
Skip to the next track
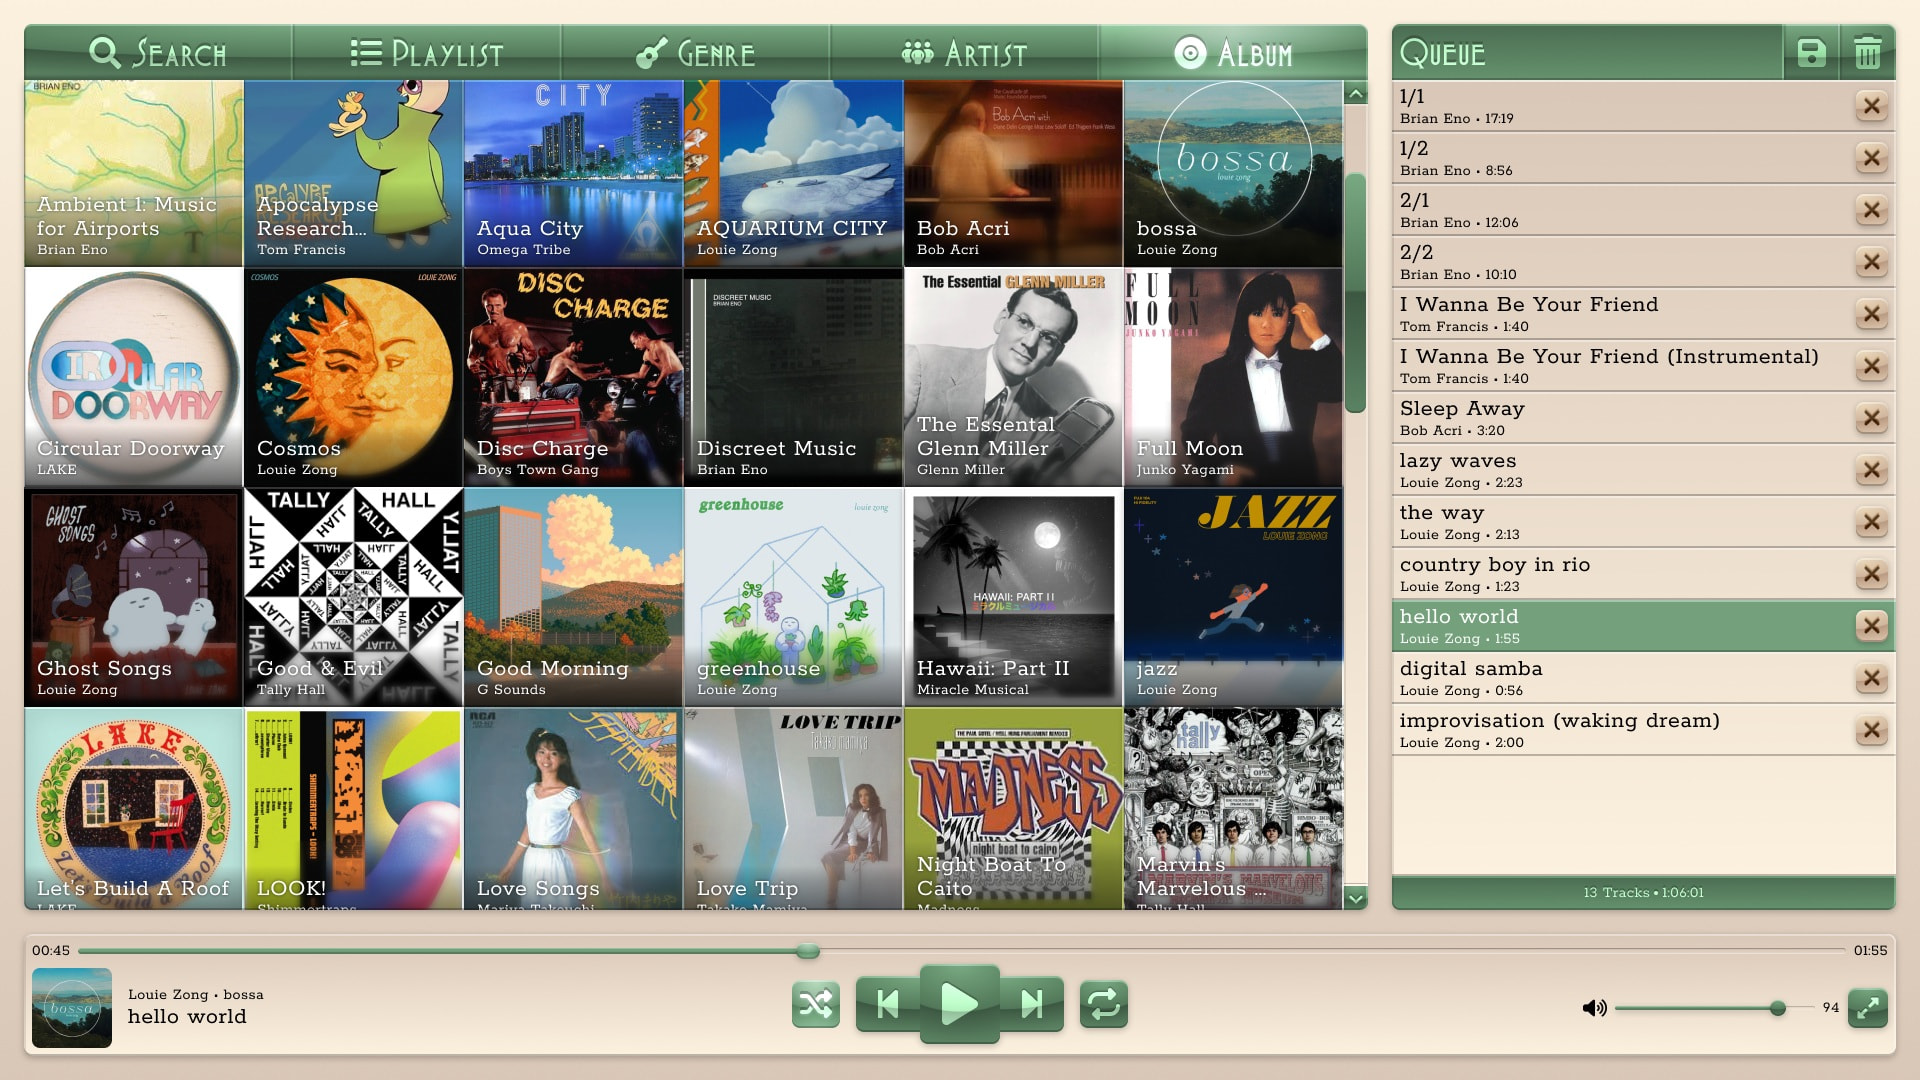[x=1032, y=1004]
